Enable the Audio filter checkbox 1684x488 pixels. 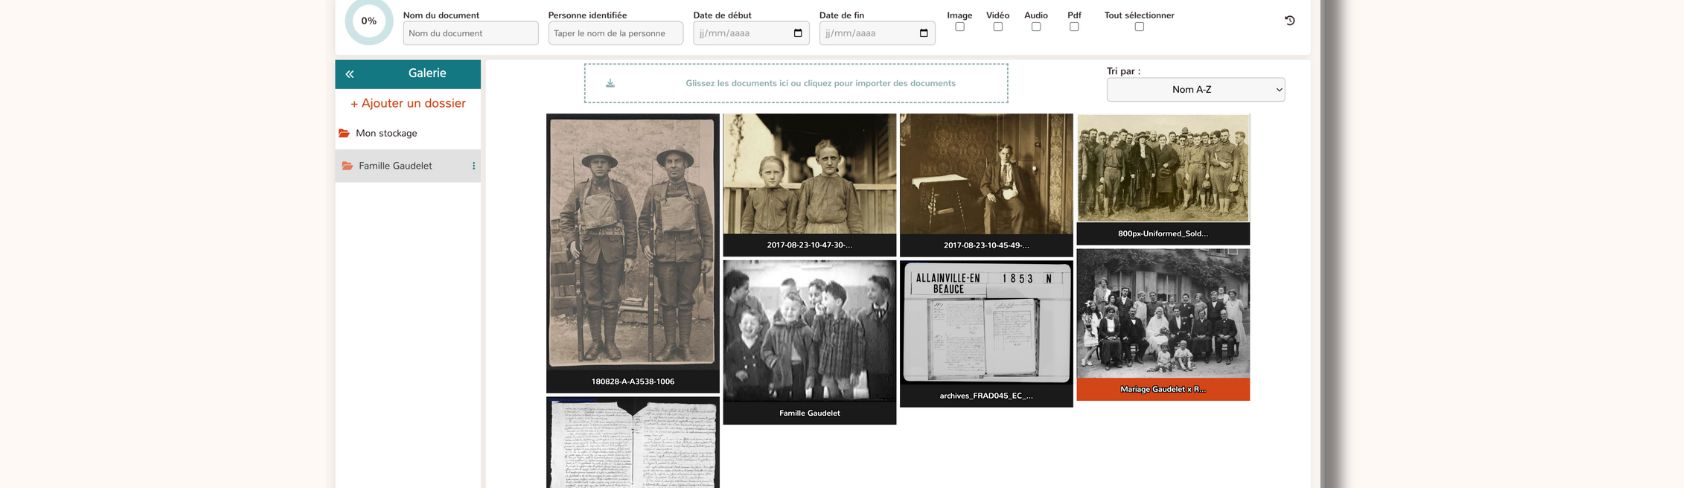1036,27
